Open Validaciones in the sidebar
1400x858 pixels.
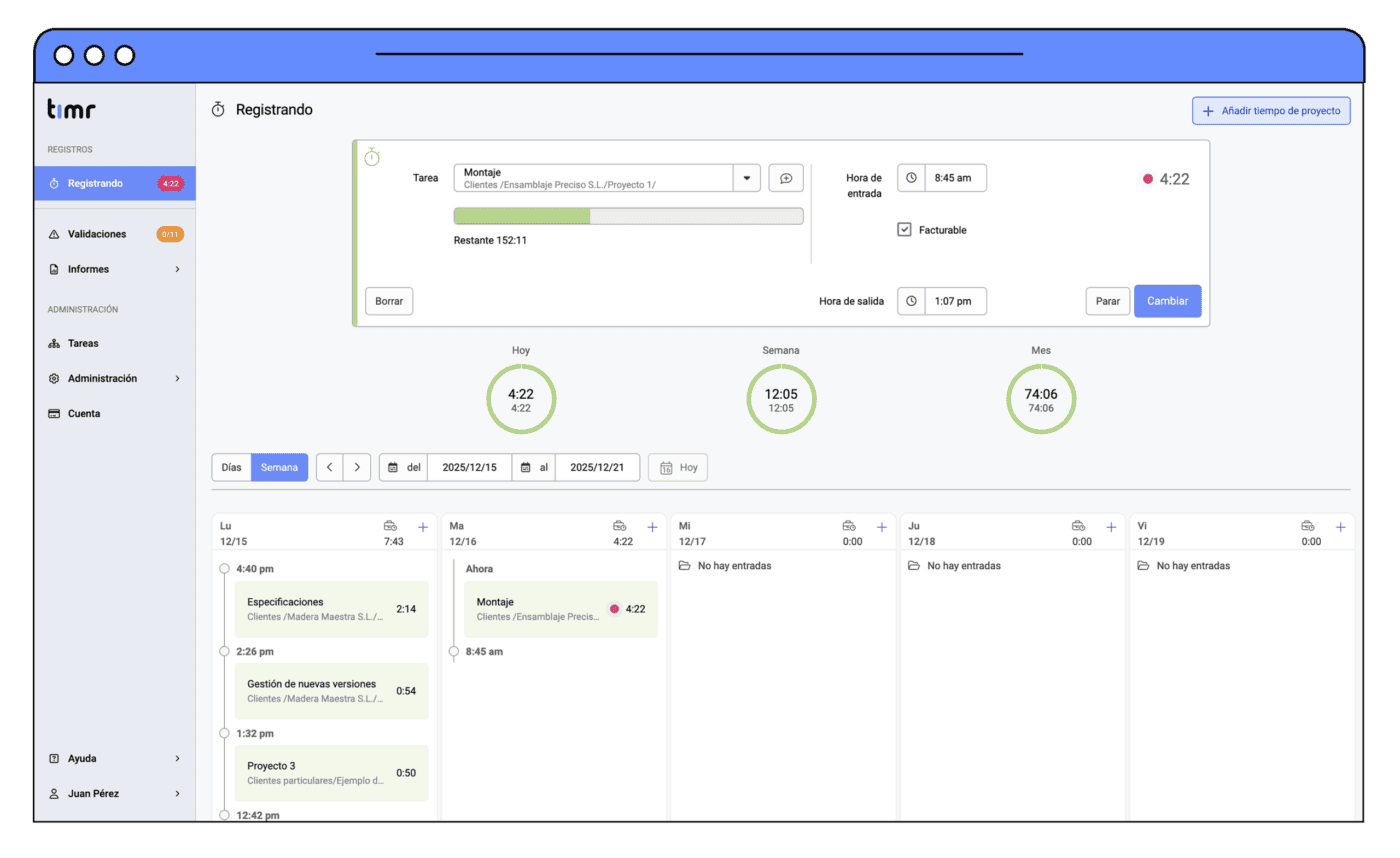[97, 234]
